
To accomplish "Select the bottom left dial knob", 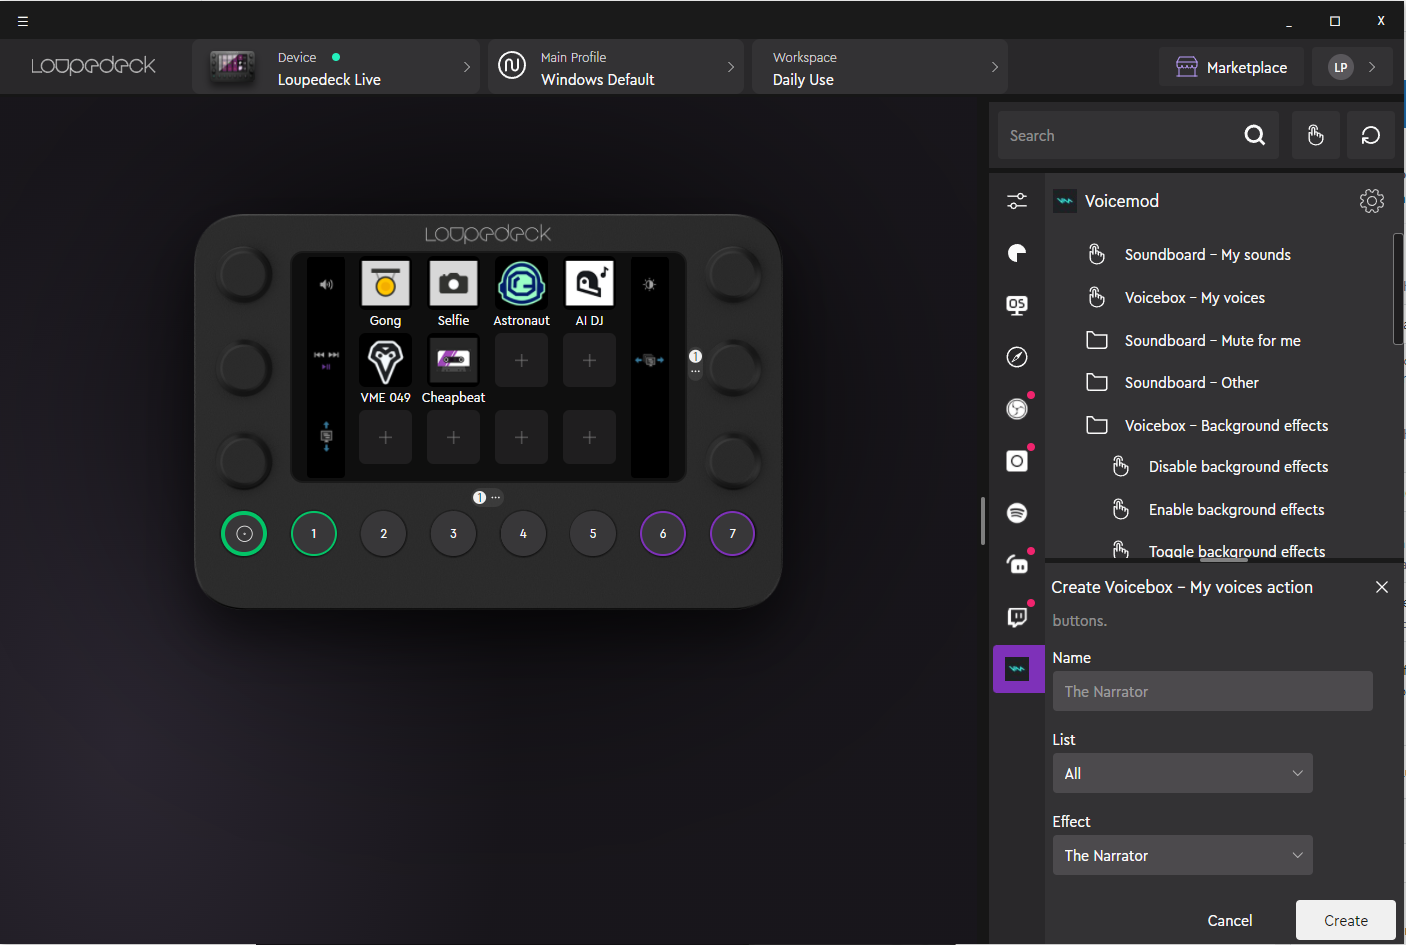I will coord(243,461).
